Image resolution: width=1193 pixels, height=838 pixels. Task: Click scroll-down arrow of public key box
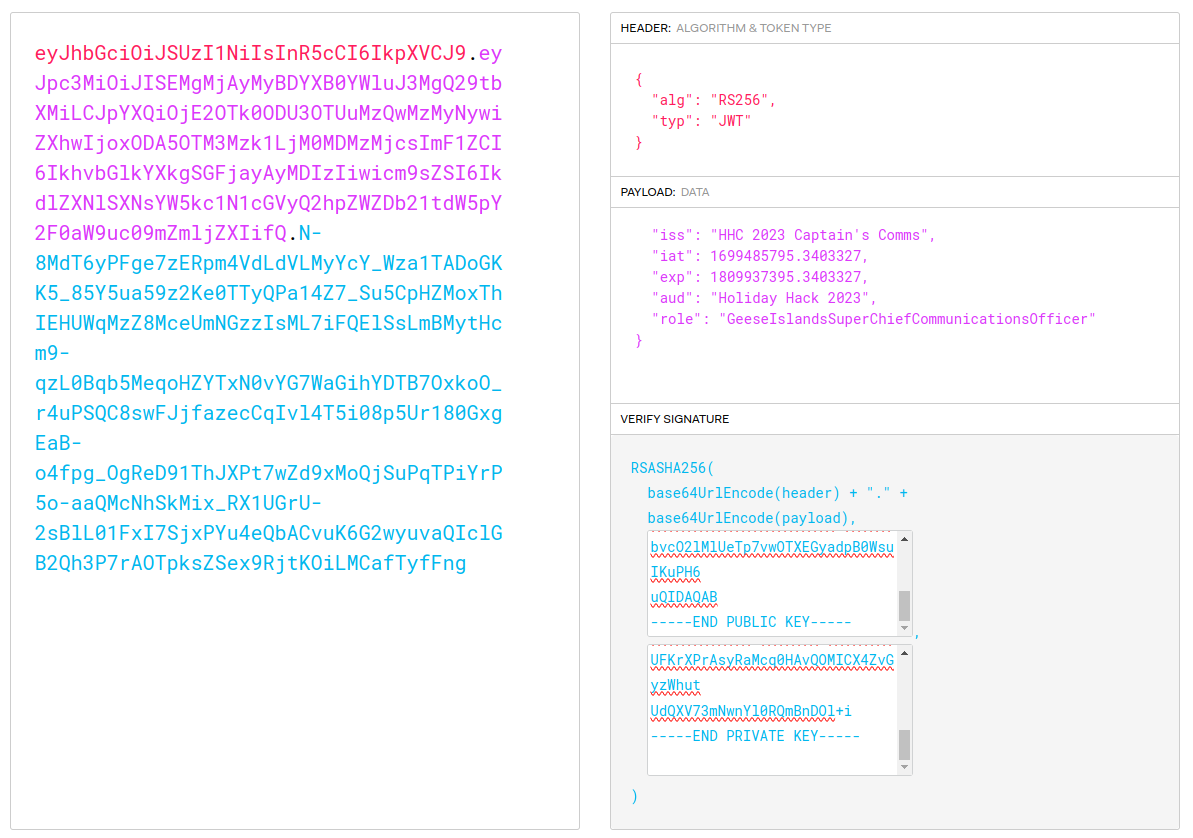point(905,629)
